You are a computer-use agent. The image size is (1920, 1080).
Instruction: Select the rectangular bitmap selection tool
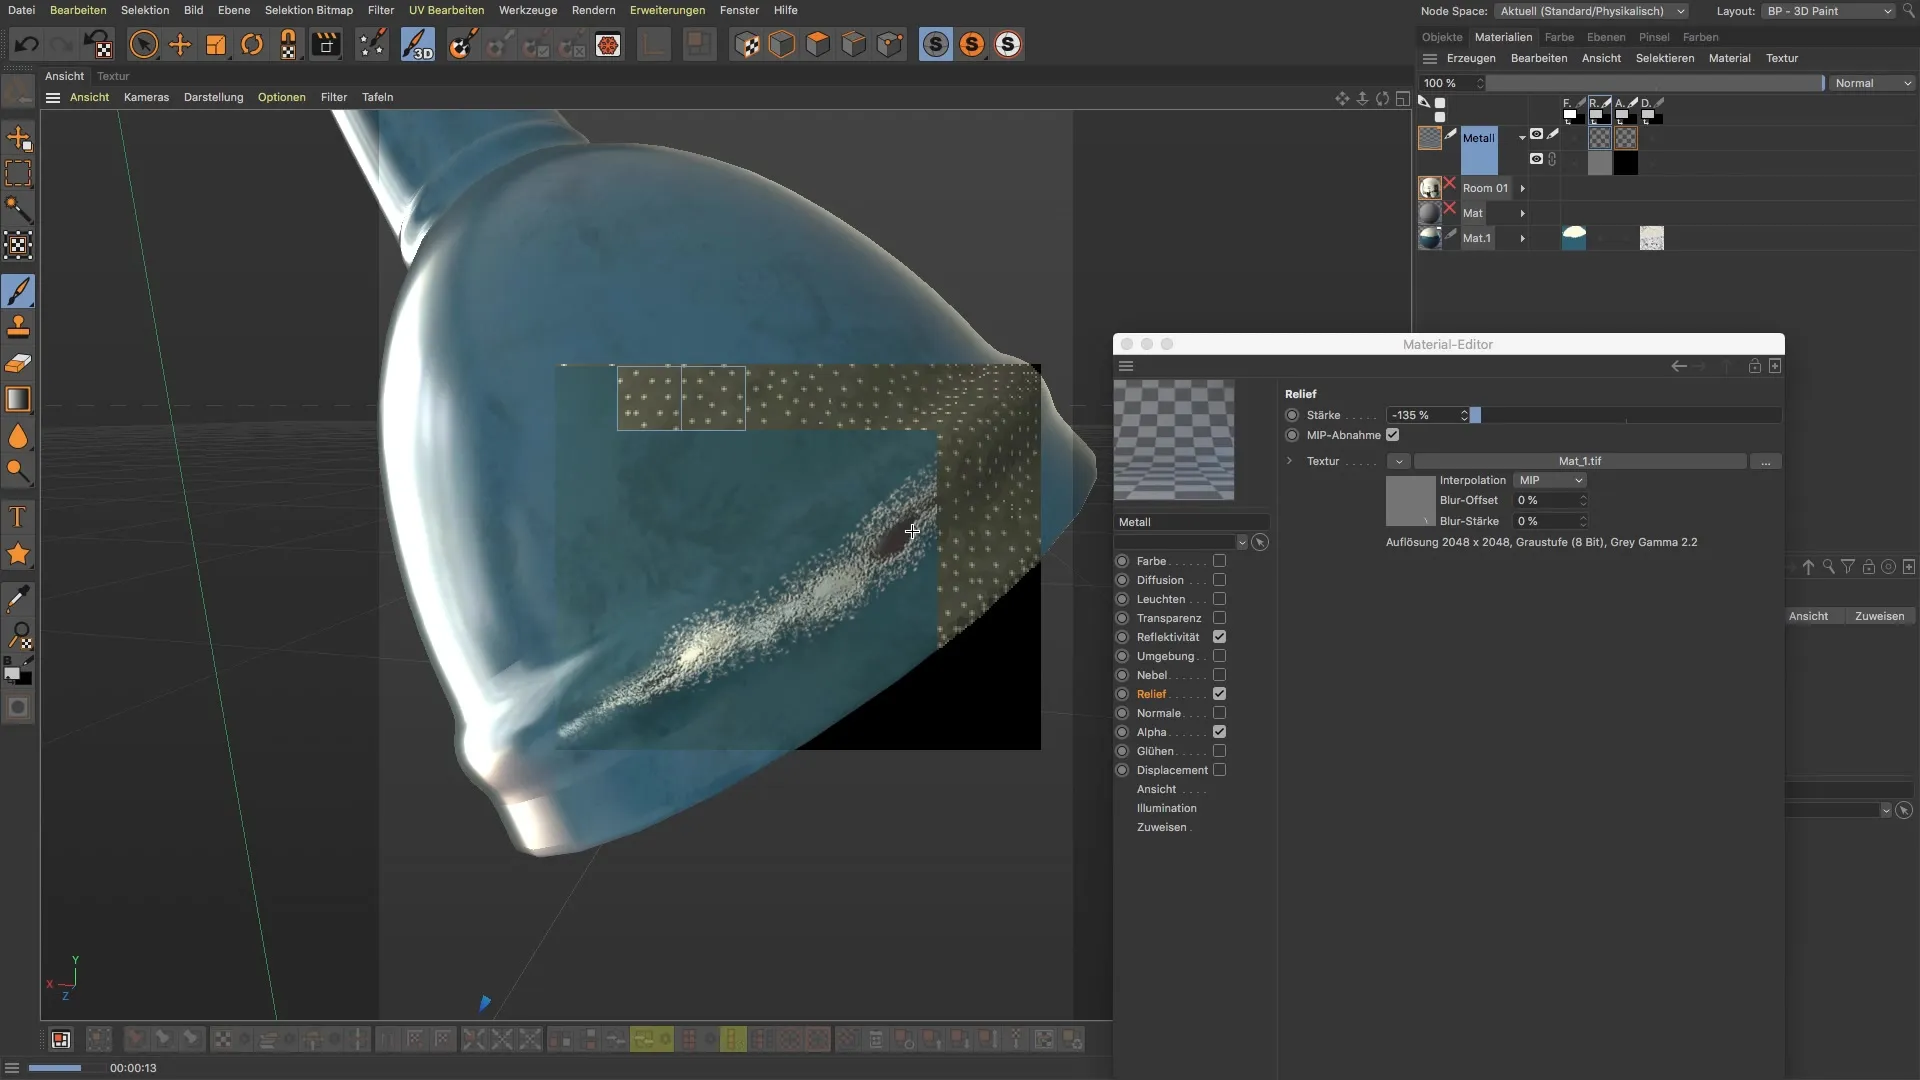pyautogui.click(x=18, y=173)
